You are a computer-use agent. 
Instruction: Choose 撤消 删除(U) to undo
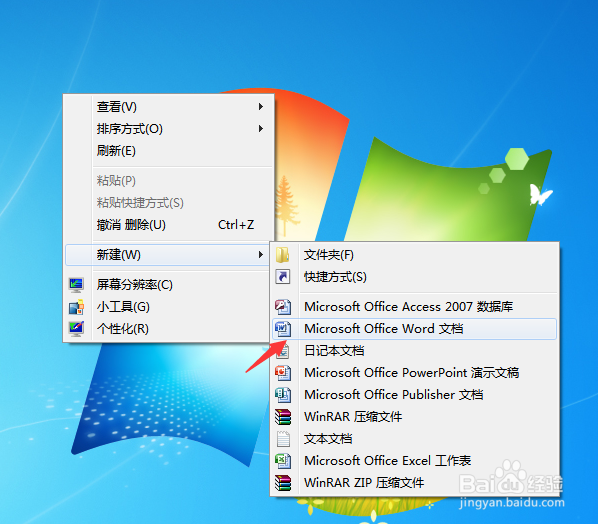168,225
